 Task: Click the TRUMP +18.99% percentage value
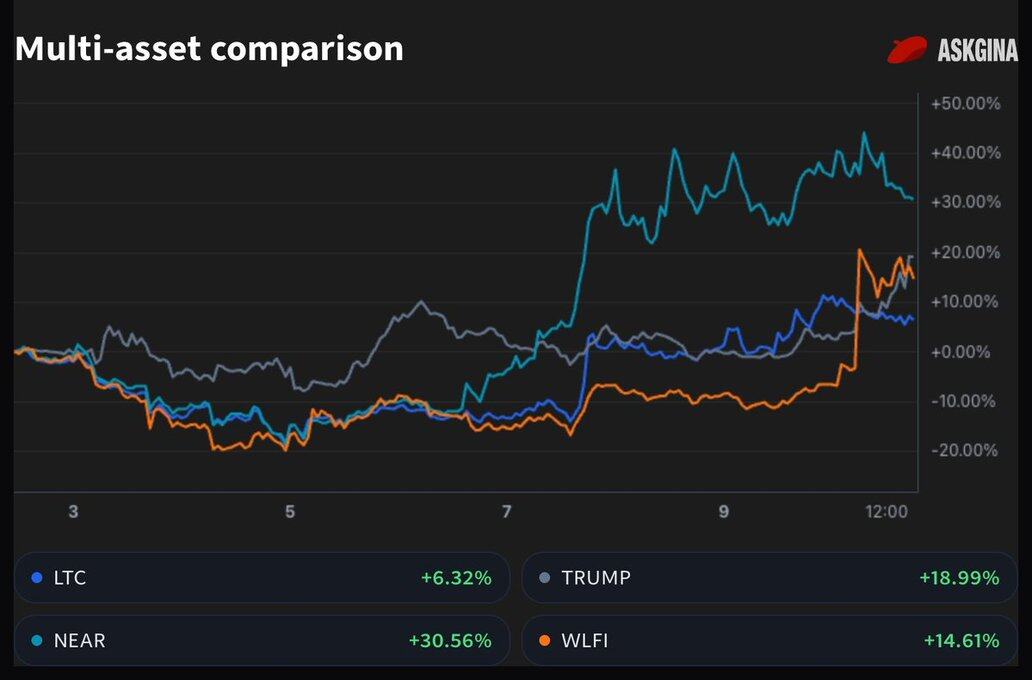[959, 577]
